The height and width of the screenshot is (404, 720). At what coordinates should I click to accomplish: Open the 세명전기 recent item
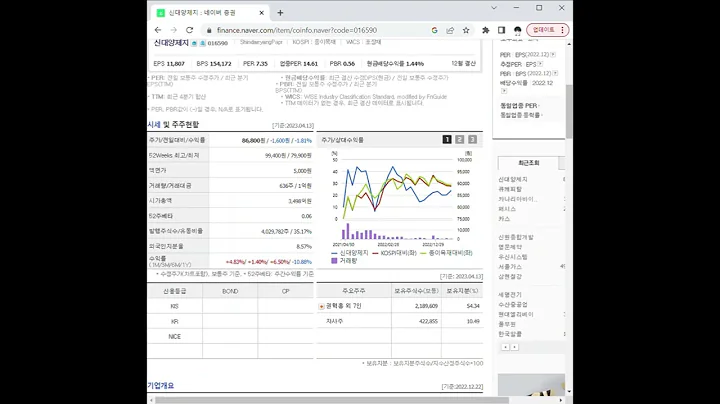click(510, 295)
